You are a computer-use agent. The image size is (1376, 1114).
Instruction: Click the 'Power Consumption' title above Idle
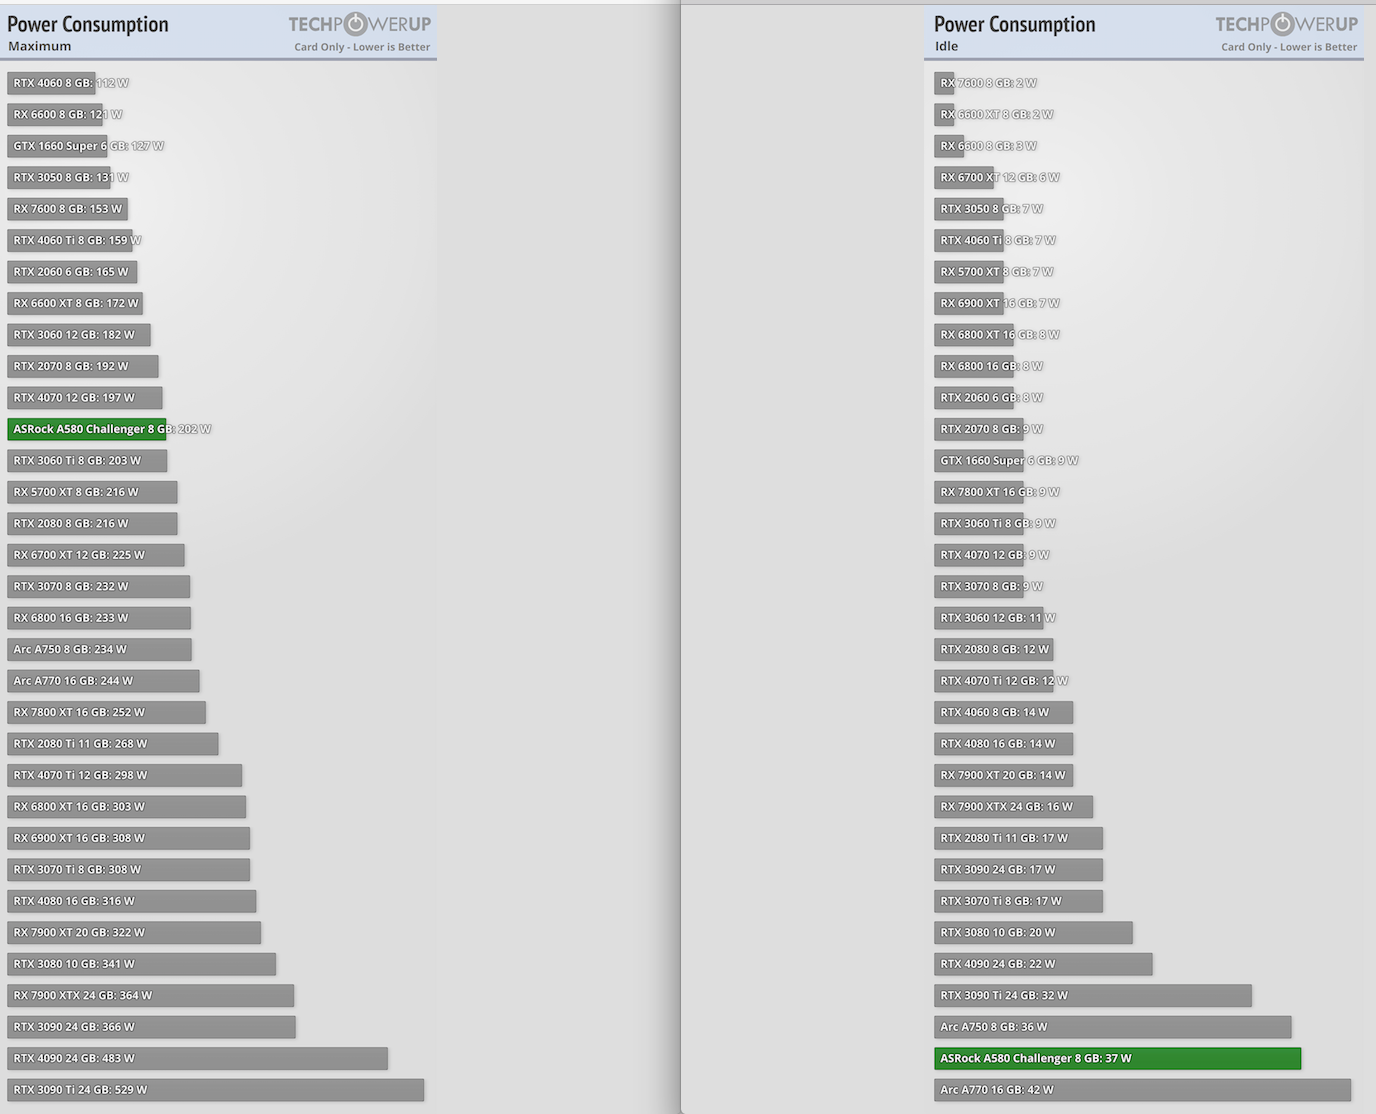1015,24
